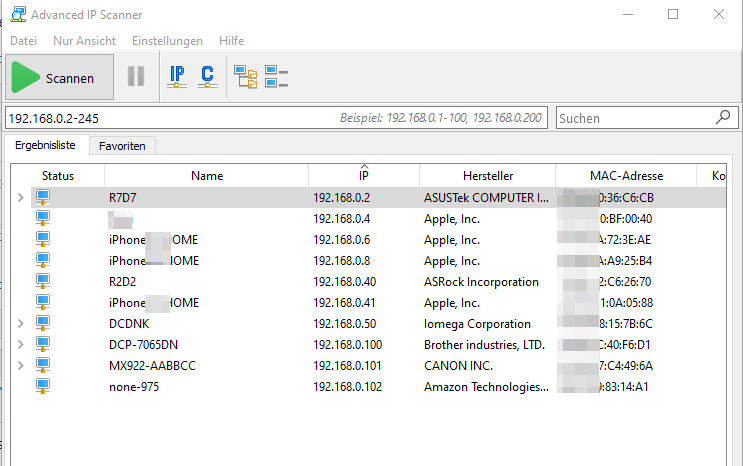Click the ASUSTek COMPUTER manufacturer cell
This screenshot has height=466, width=743.
(486, 198)
